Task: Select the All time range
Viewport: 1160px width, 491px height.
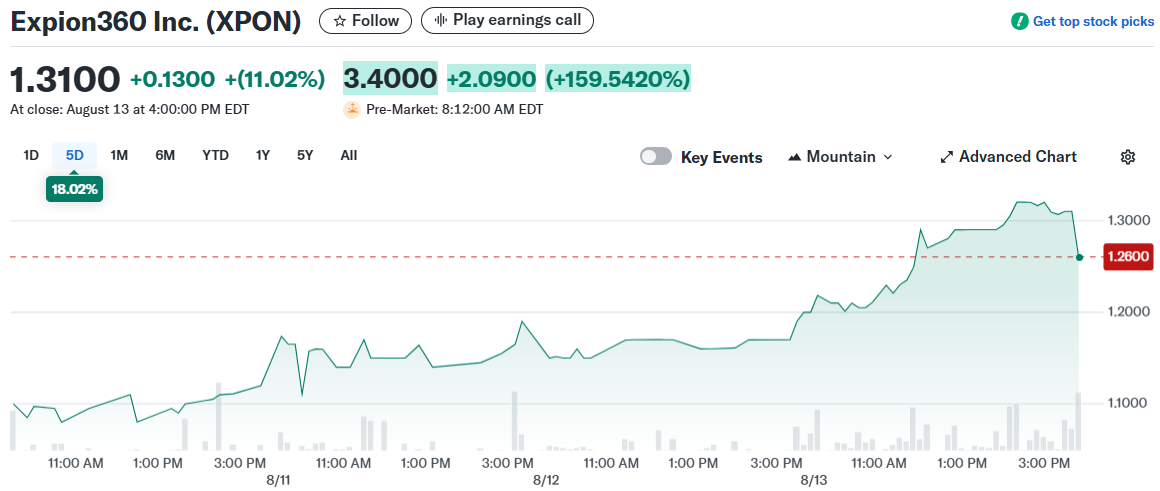Action: tap(348, 155)
